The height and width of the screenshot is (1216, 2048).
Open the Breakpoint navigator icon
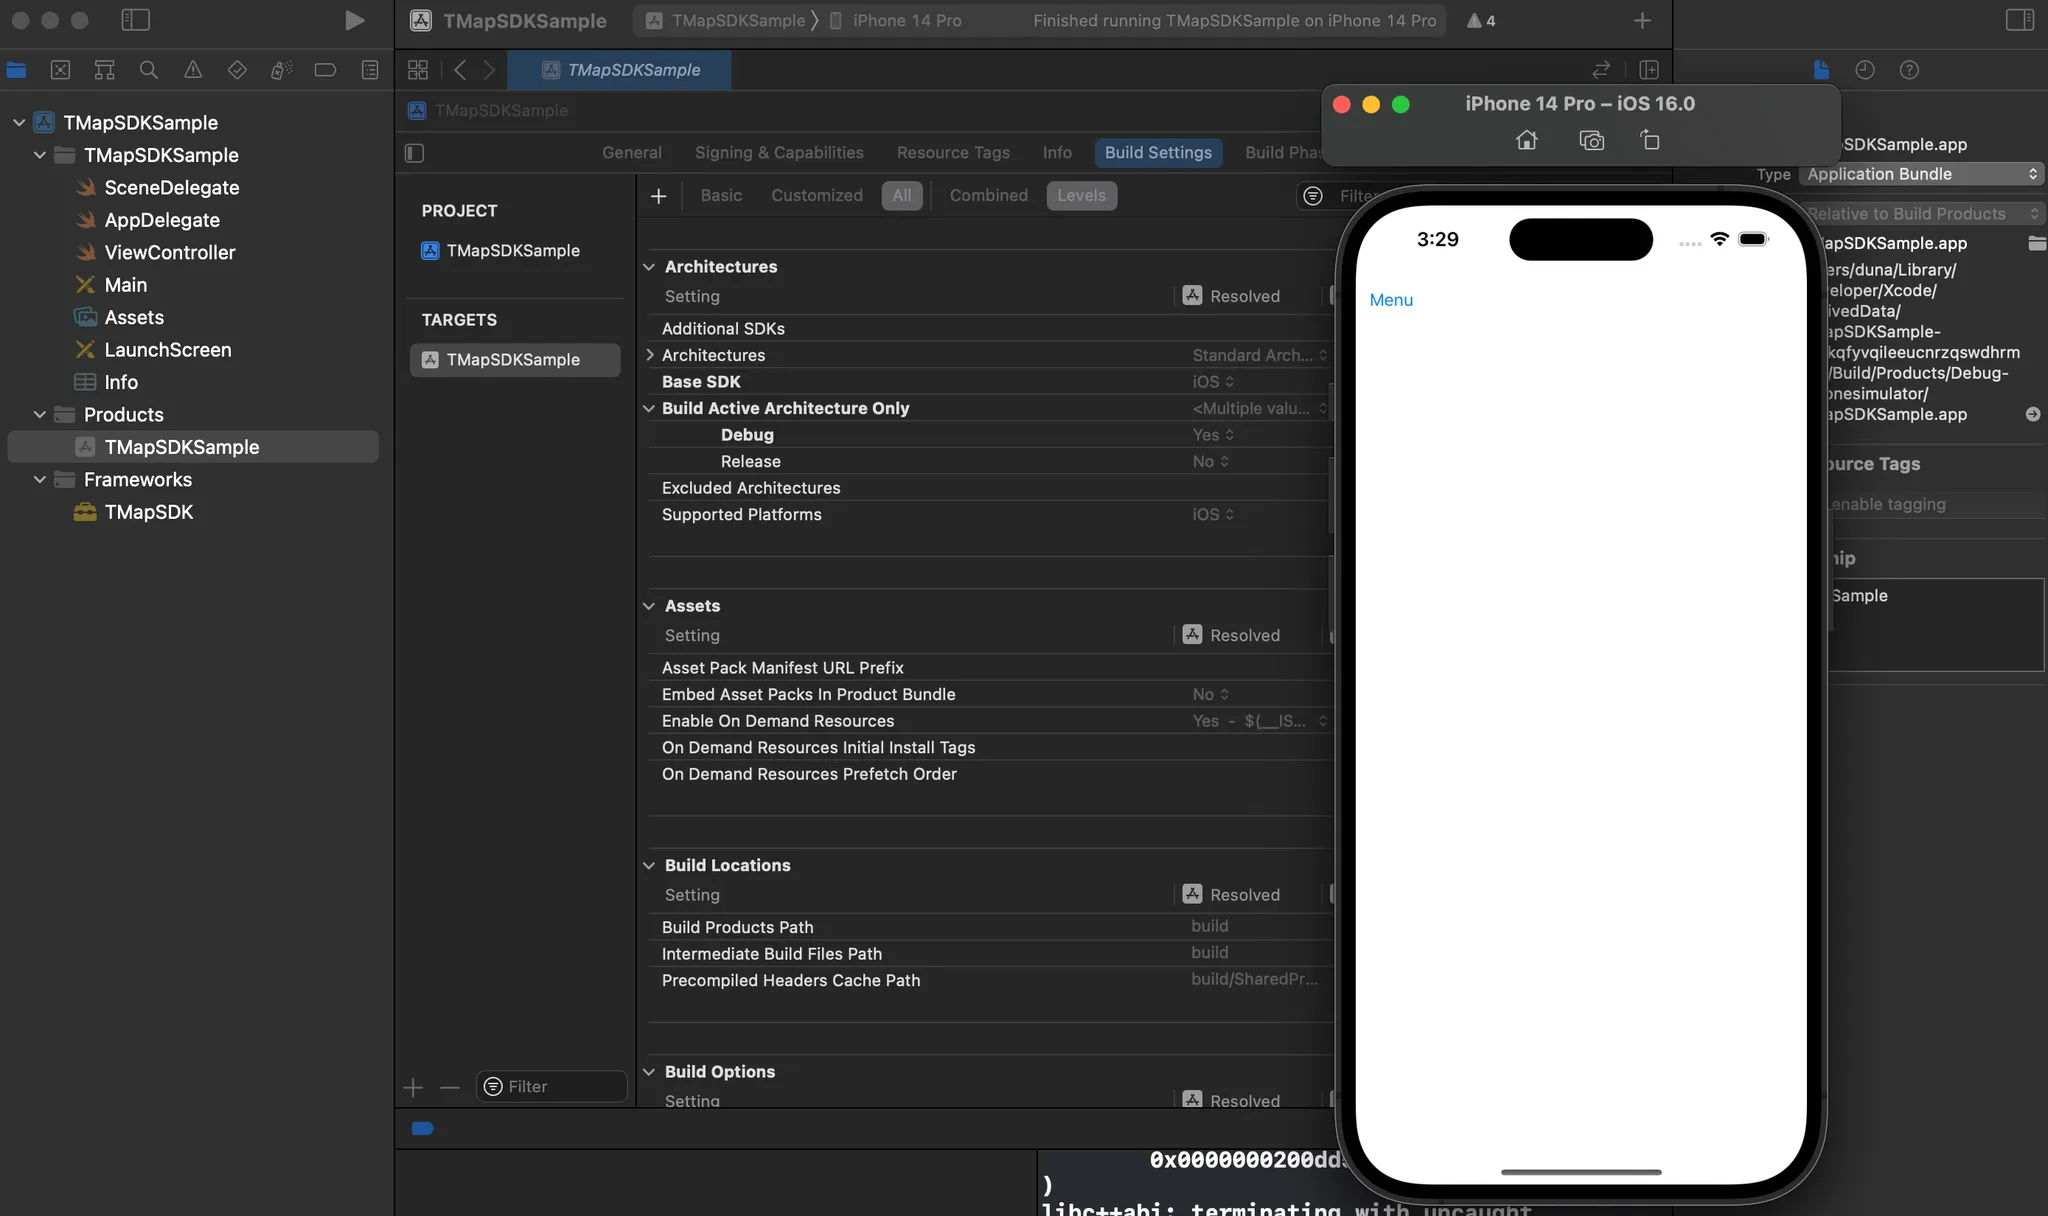(325, 70)
